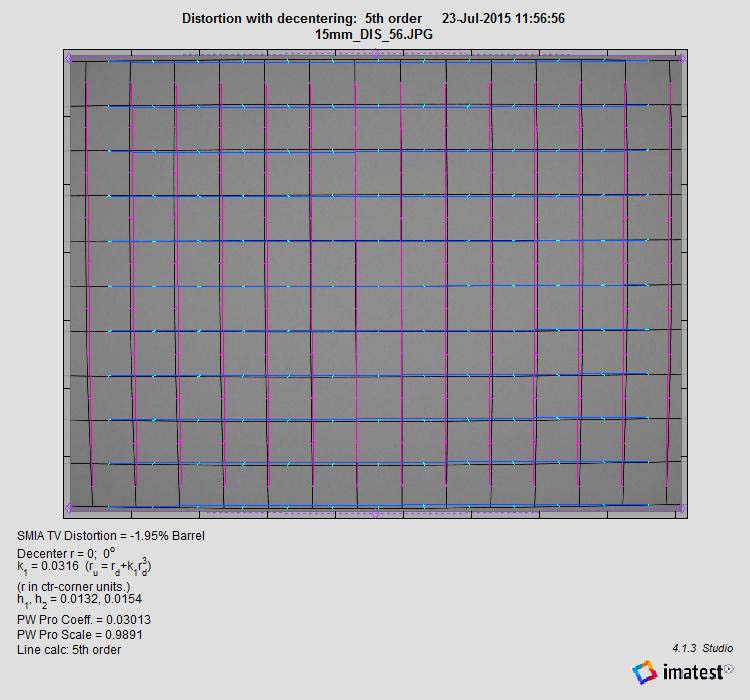Click the bottom-right purple corner diamond marker
Screen dimensions: 750x700
pos(682,508)
